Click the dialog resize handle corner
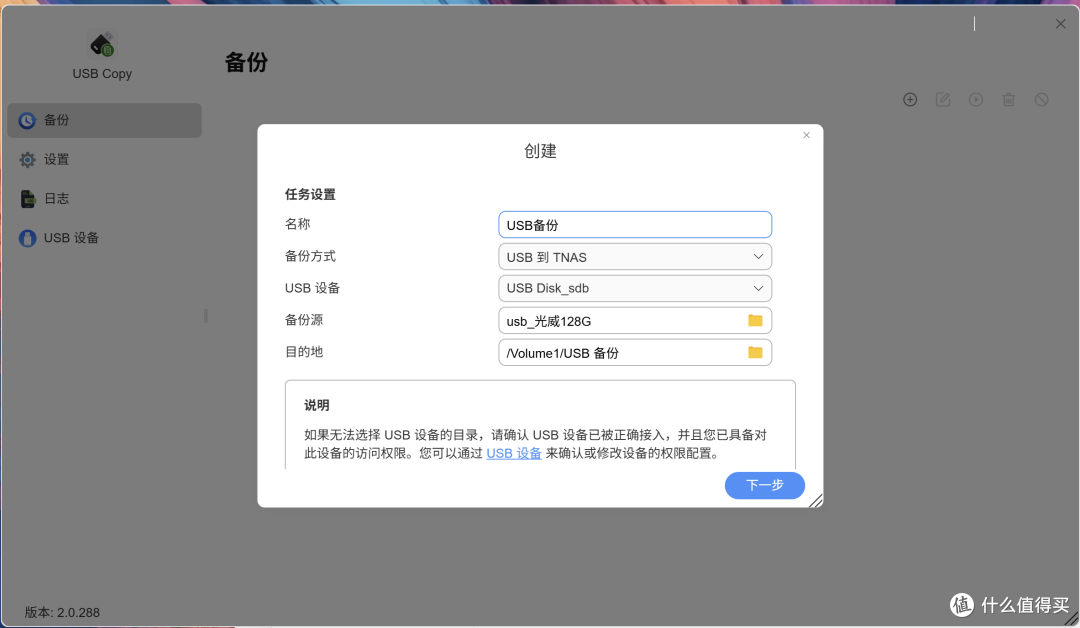The height and width of the screenshot is (628, 1080). (x=816, y=501)
